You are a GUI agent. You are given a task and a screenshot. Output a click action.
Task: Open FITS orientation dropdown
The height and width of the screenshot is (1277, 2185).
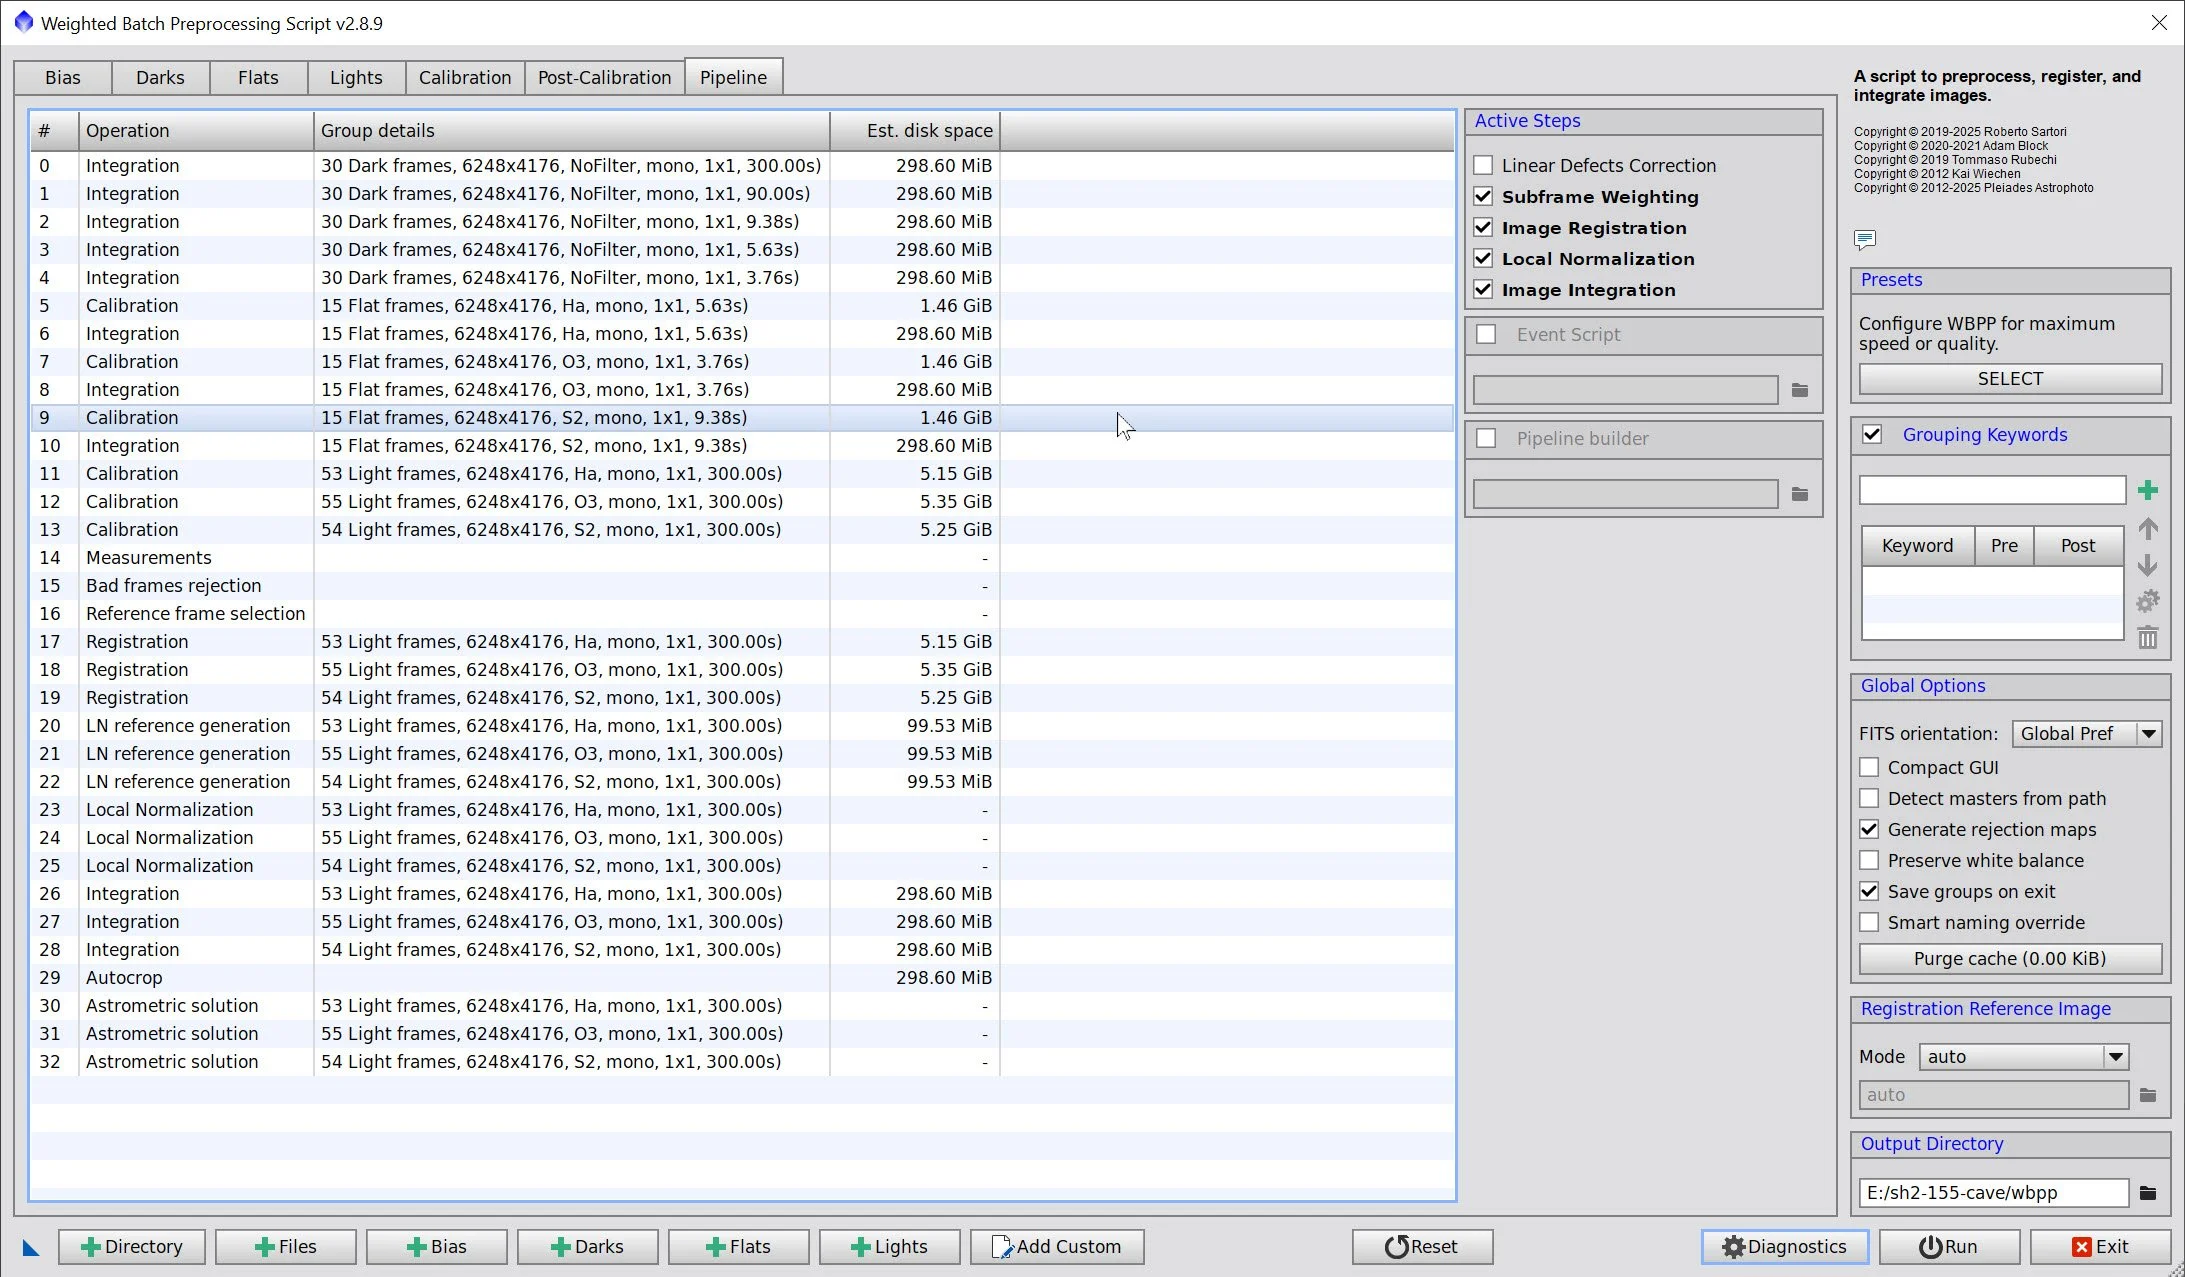(2148, 733)
